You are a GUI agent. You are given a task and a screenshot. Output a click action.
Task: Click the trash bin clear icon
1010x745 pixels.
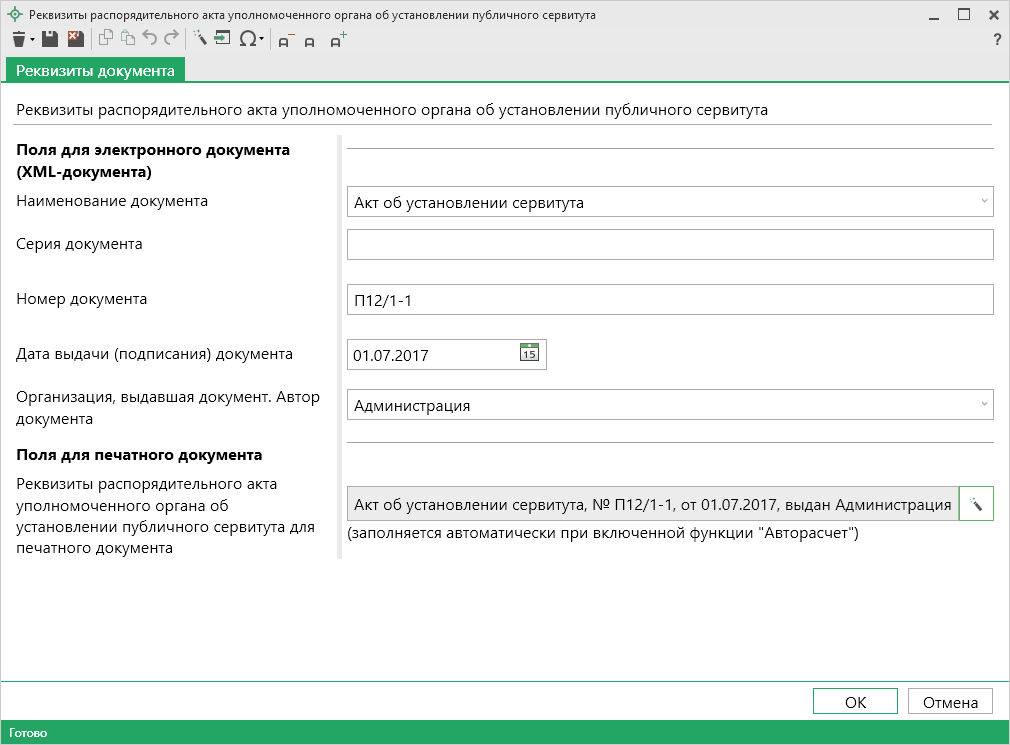[18, 39]
